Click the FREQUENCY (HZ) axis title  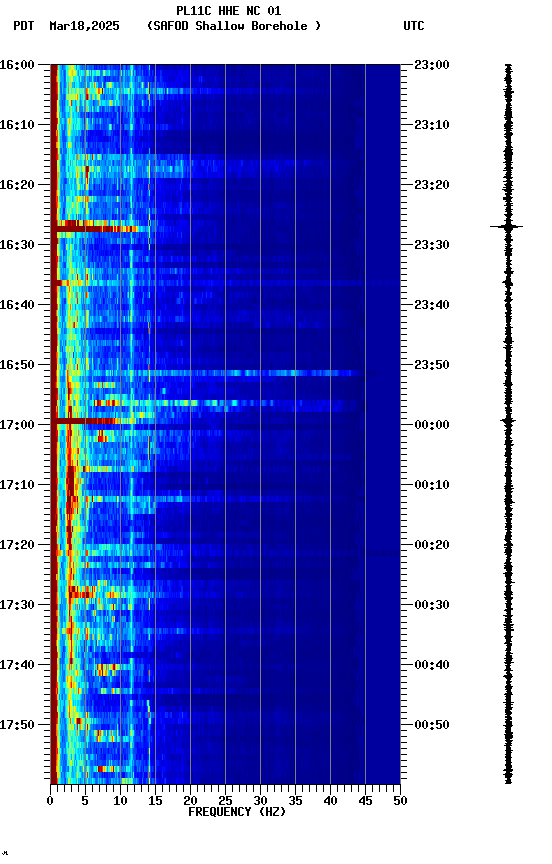pyautogui.click(x=237, y=812)
